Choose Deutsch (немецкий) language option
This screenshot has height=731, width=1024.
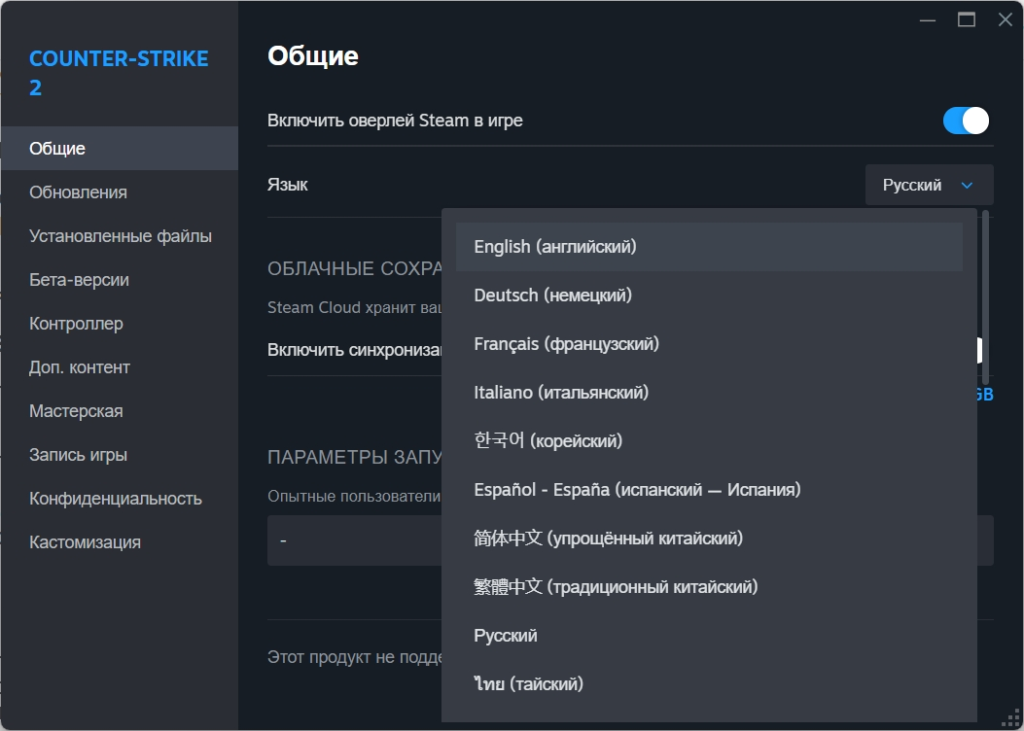[552, 295]
